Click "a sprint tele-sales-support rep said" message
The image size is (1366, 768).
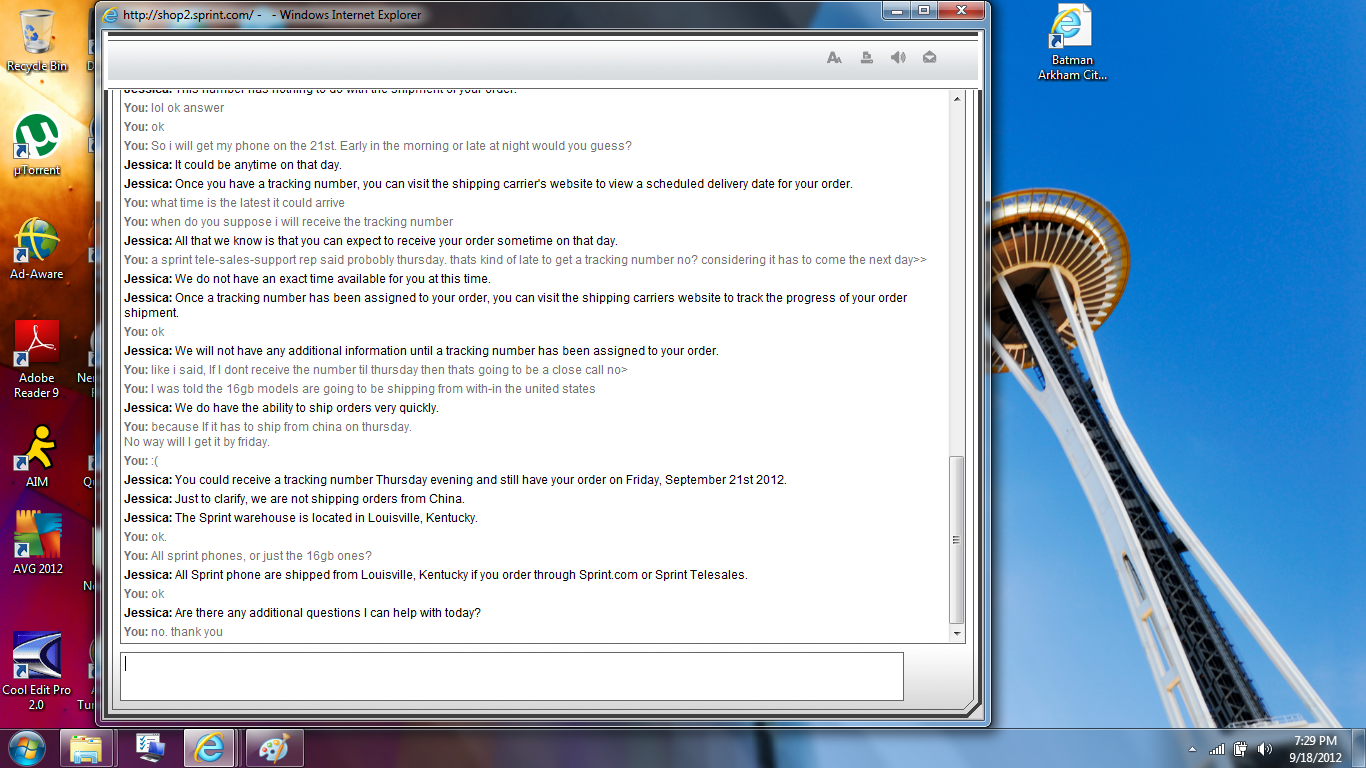539,260
